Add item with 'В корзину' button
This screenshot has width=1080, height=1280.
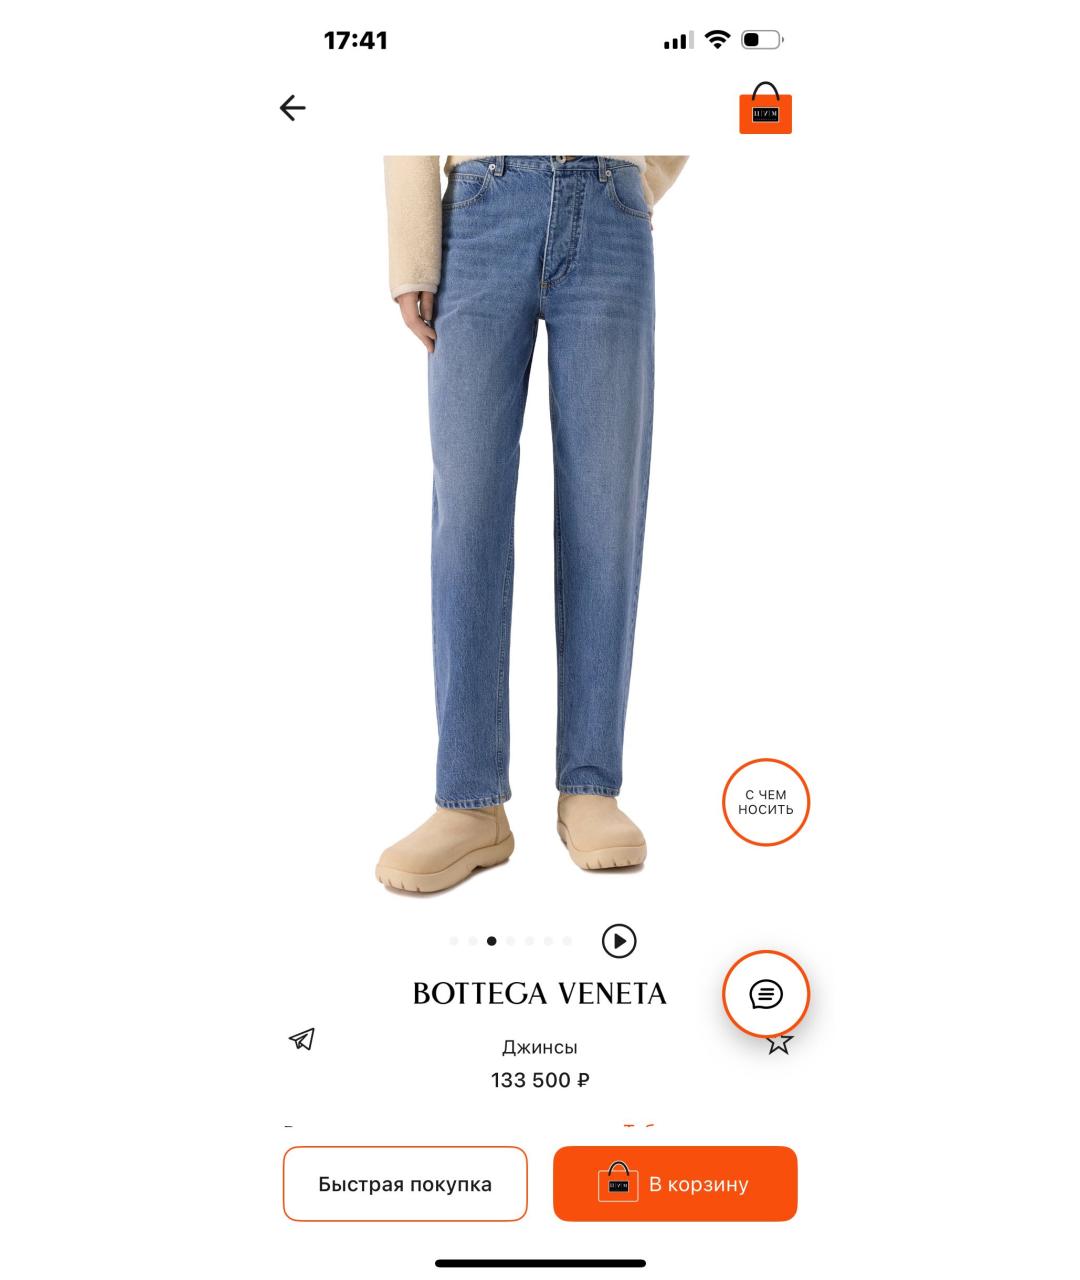tap(675, 1184)
